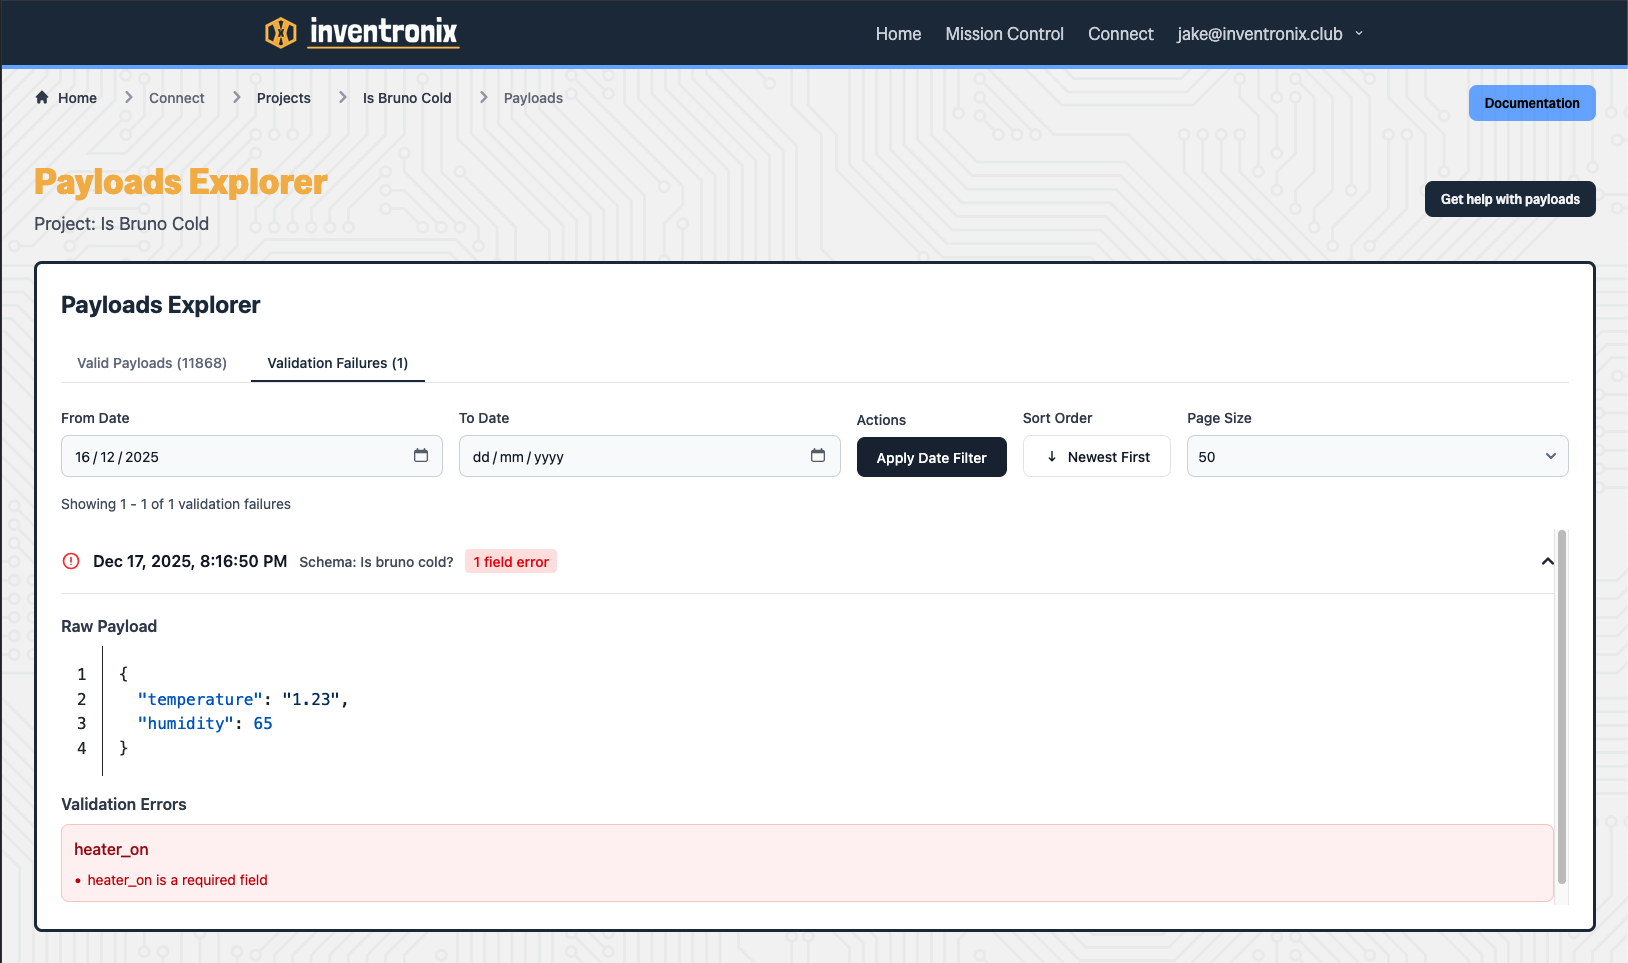1628x963 pixels.
Task: Navigate to Projects via the breadcrumb
Action: [x=283, y=97]
